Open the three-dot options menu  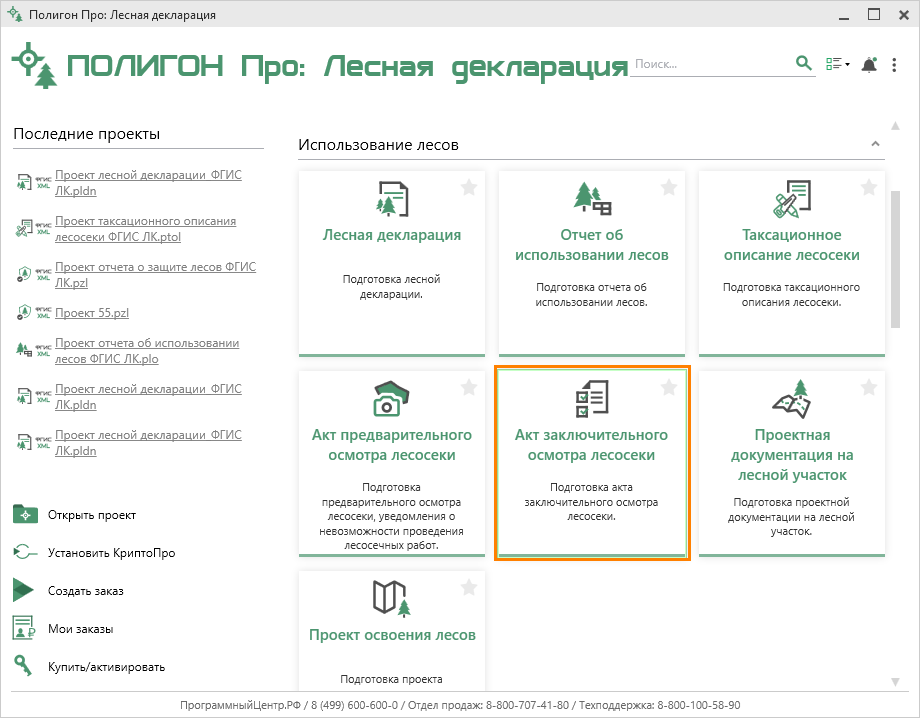click(x=894, y=65)
